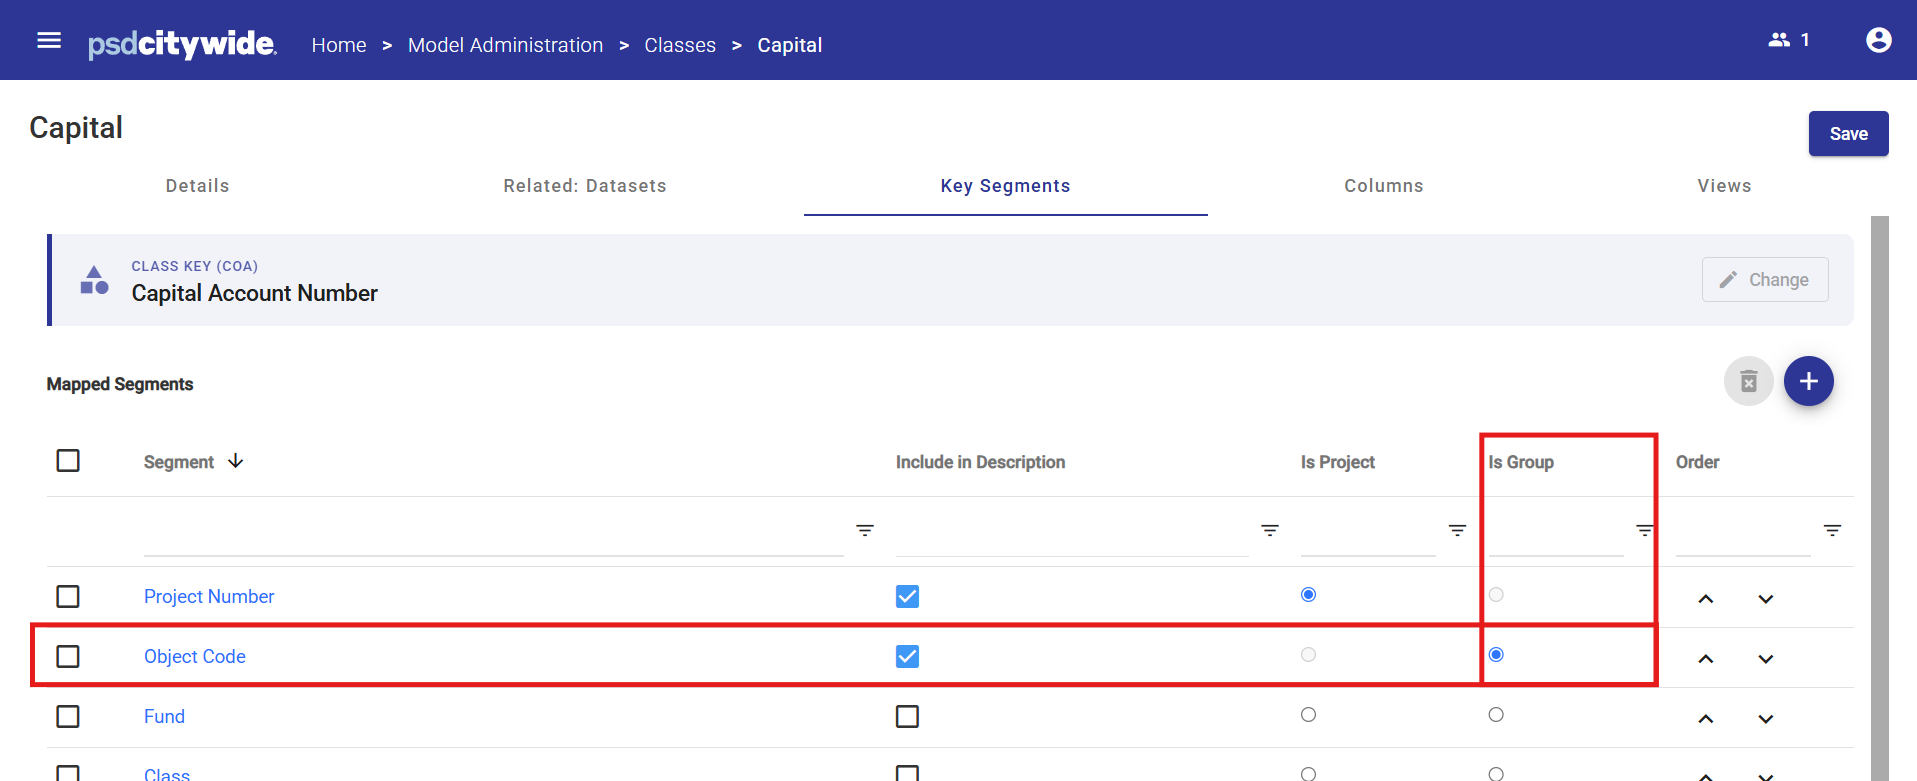Click the delete mapped segments trash button

pos(1749,381)
